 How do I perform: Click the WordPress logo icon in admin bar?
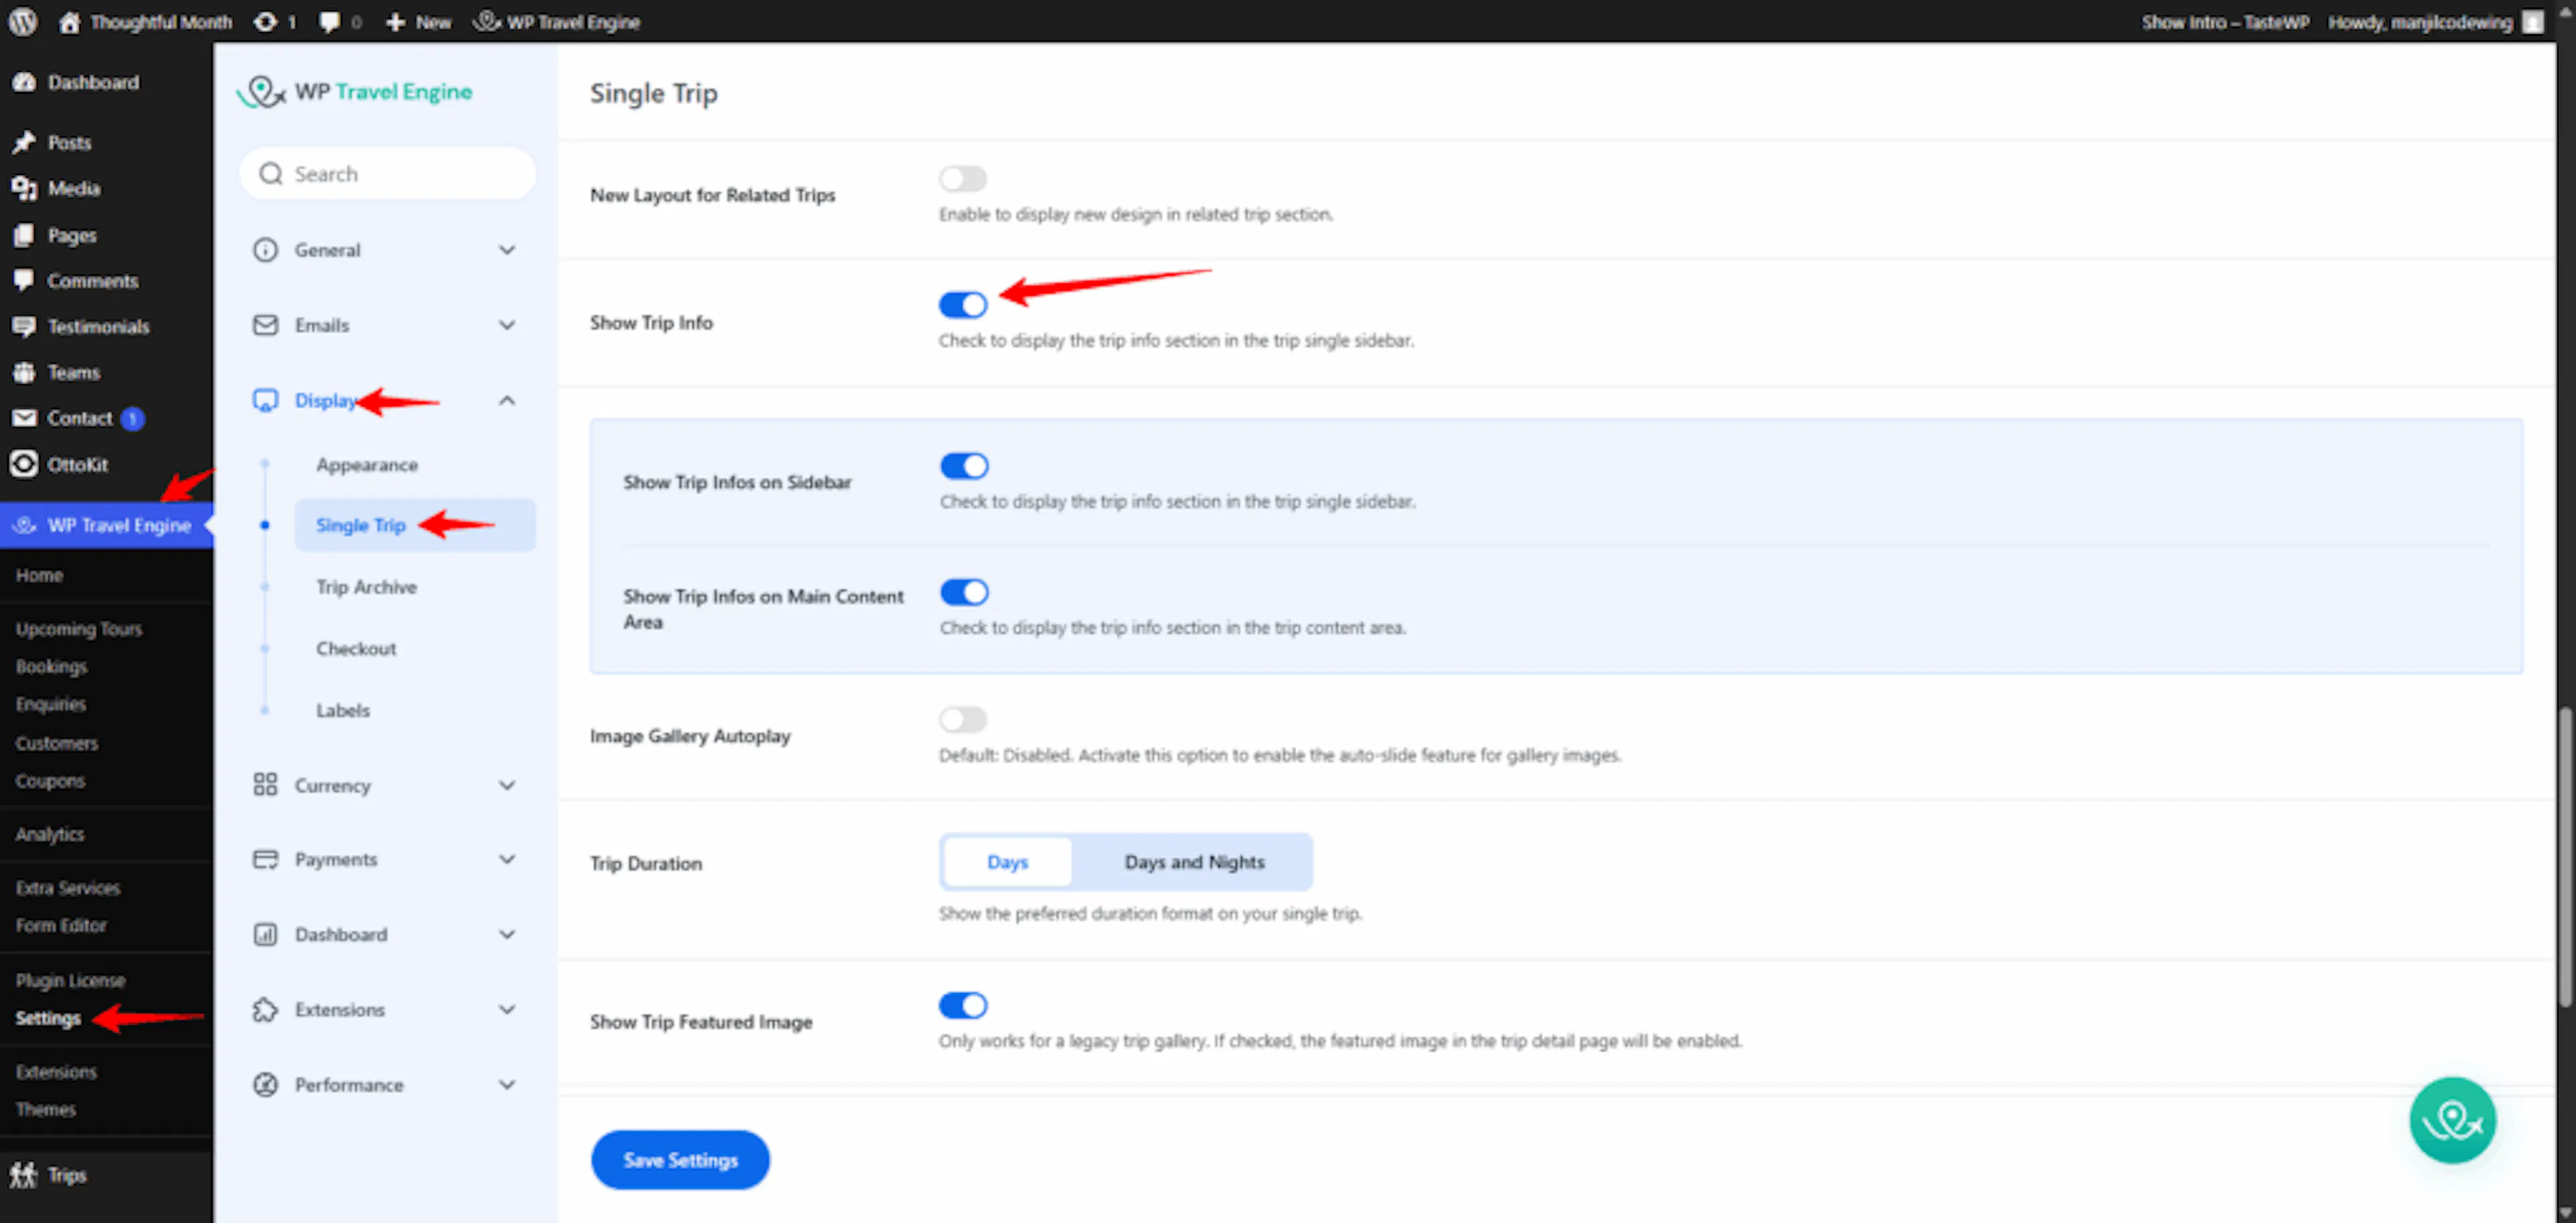click(22, 21)
